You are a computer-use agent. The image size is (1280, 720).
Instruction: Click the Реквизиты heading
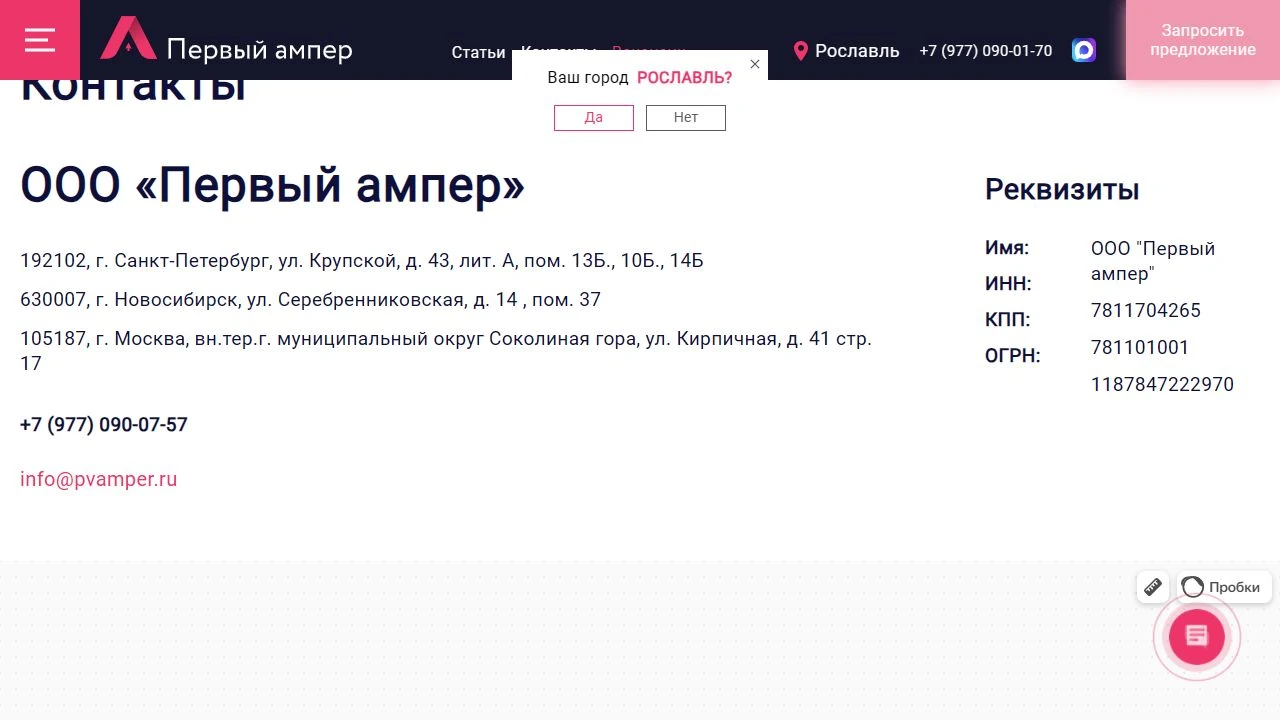1062,190
